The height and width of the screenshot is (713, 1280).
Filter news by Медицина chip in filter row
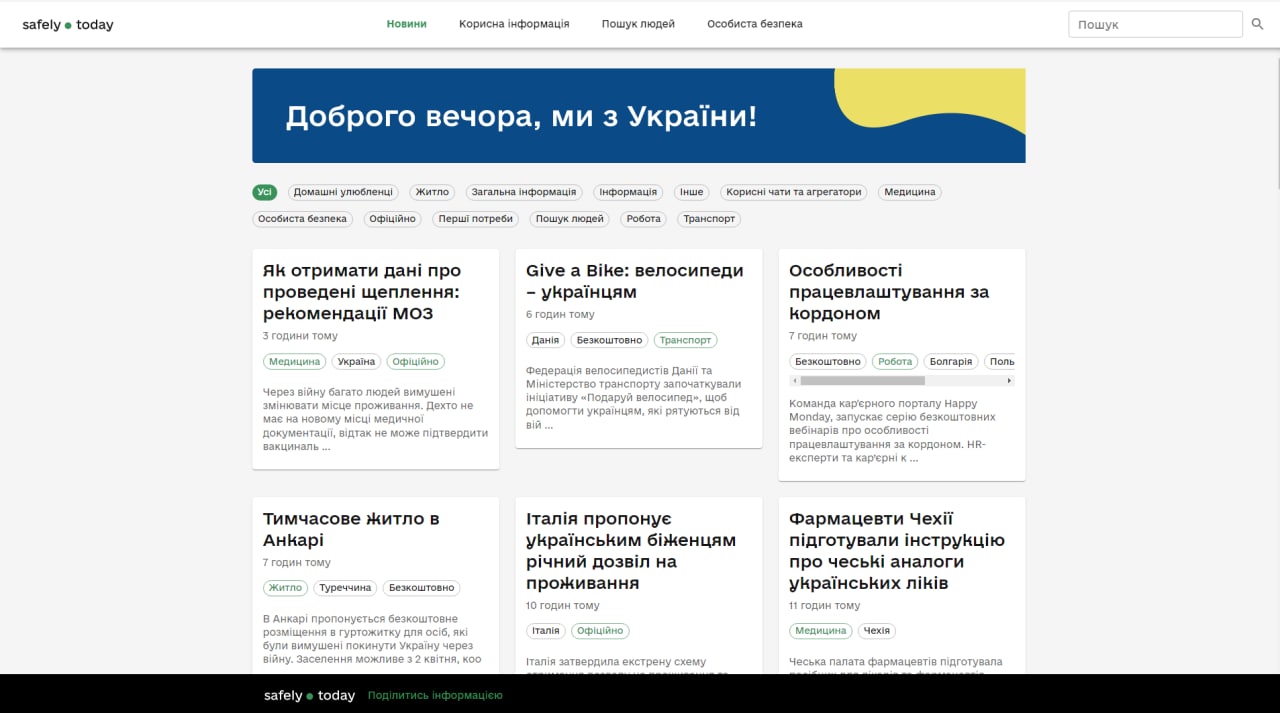pos(909,192)
